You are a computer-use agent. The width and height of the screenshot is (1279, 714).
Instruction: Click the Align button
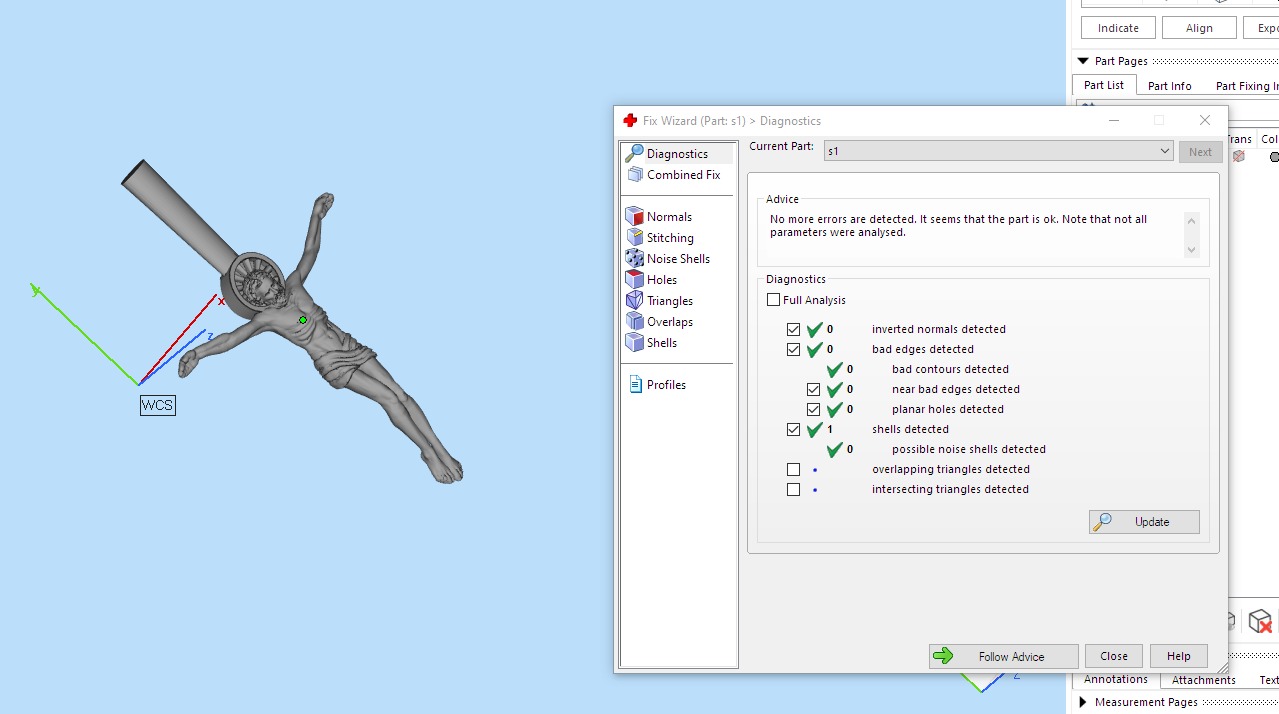click(x=1199, y=28)
